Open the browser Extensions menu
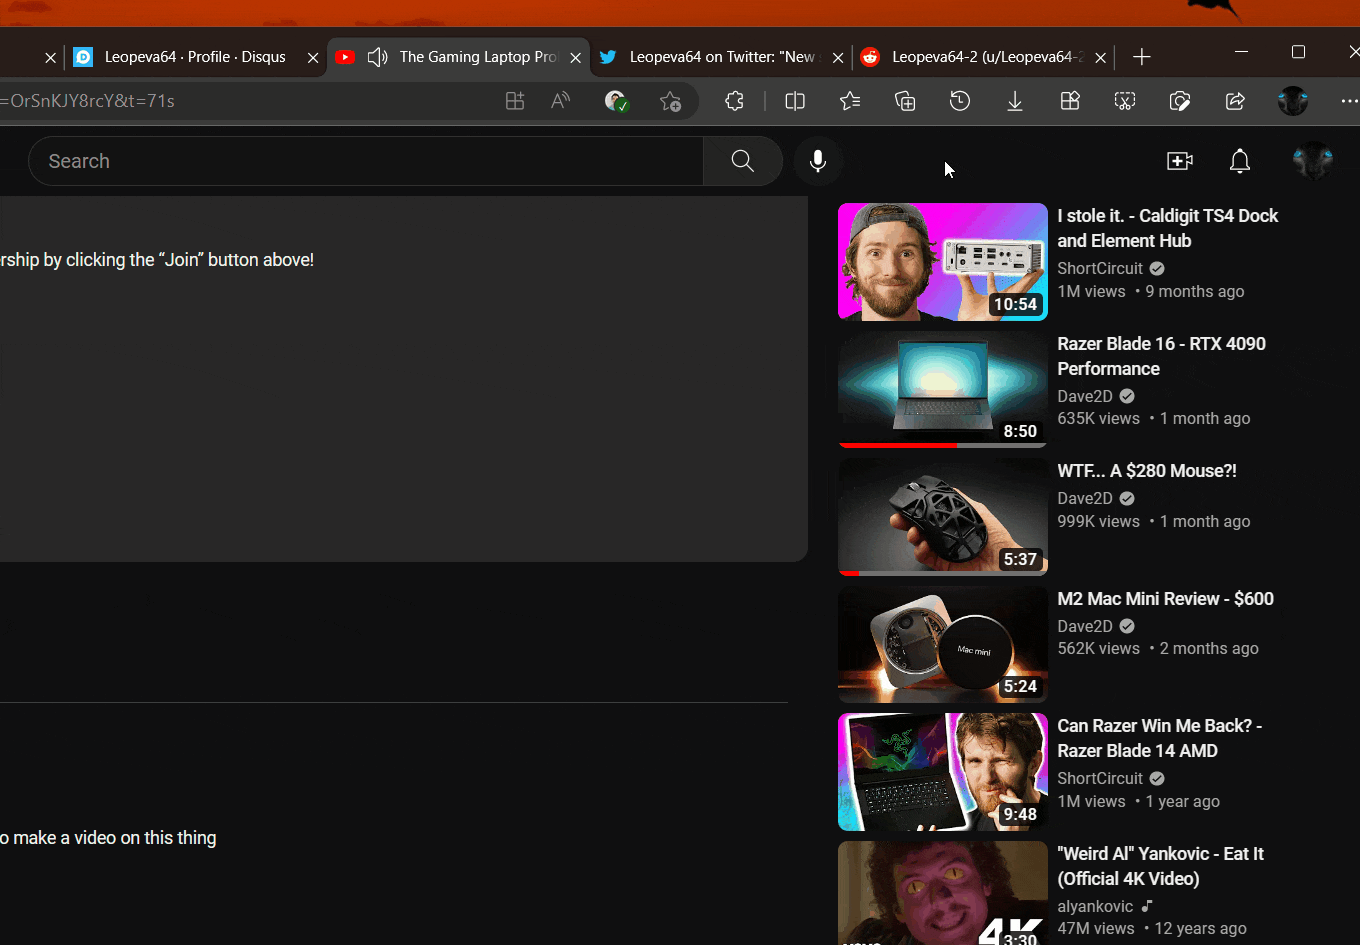Viewport: 1360px width, 945px height. [735, 101]
